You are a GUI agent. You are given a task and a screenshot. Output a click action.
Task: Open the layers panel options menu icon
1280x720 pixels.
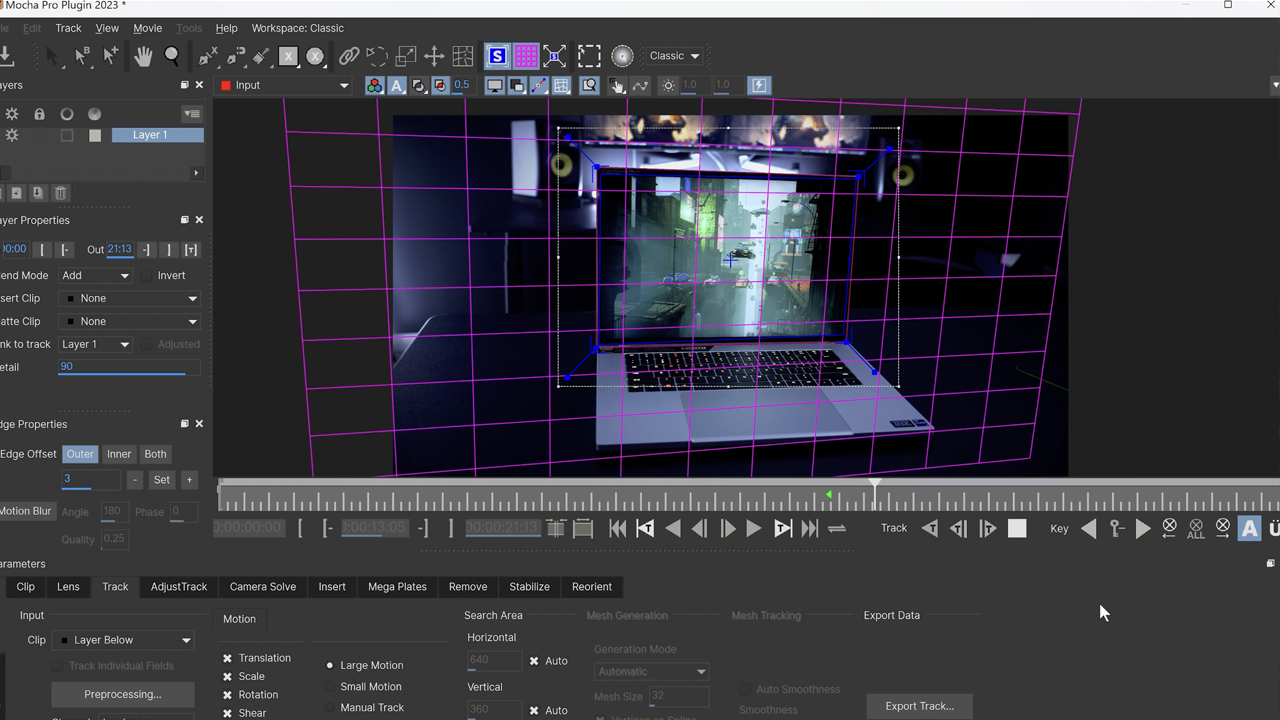point(191,114)
